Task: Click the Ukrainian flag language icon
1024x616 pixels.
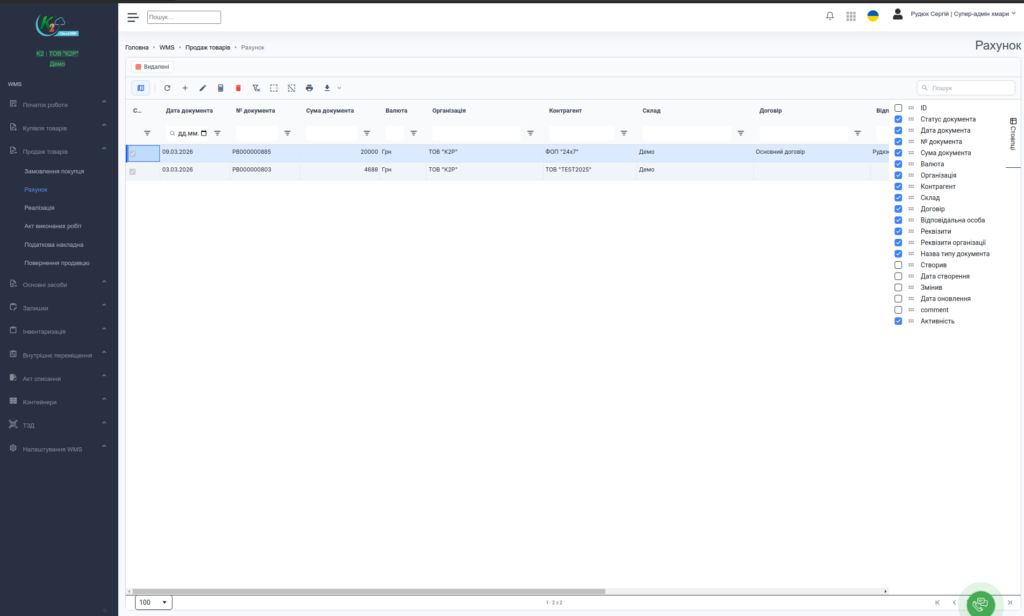Action: tap(873, 16)
